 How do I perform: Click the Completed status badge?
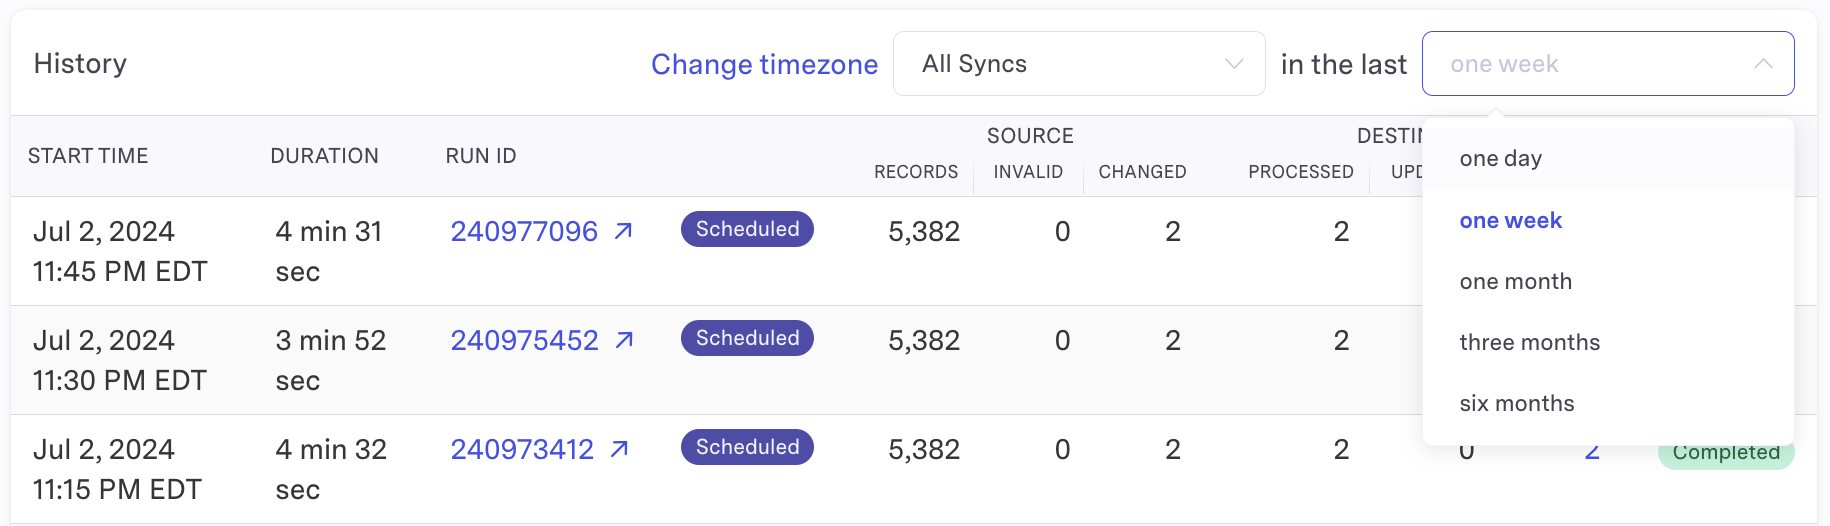[x=1725, y=456]
